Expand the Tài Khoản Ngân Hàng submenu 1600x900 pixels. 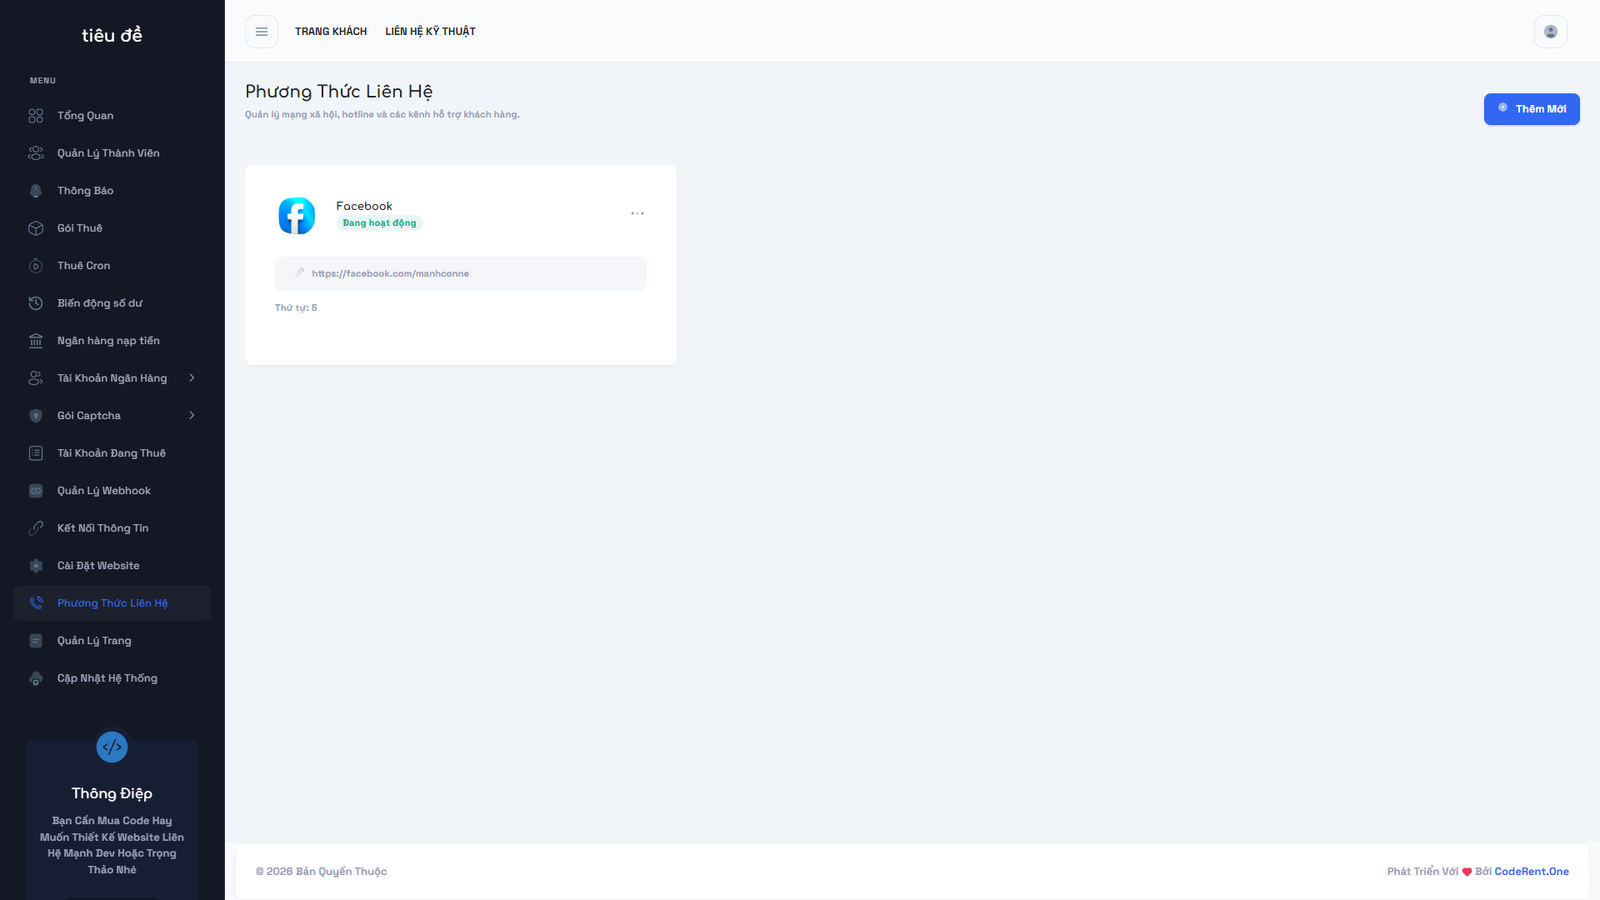[x=191, y=378]
